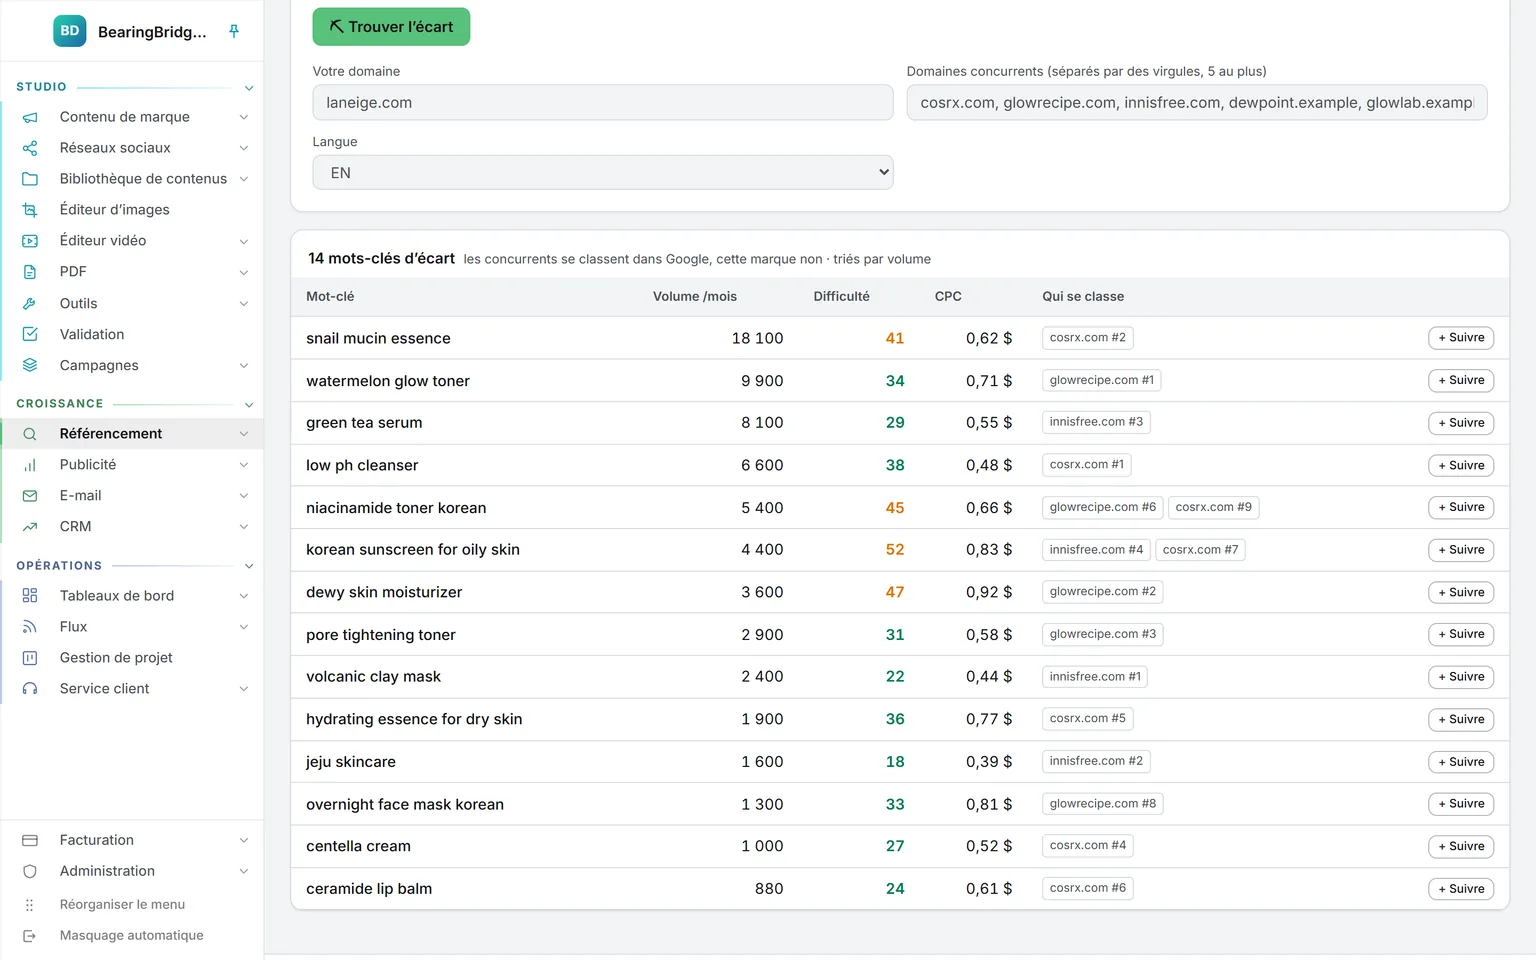Click the headset icon for Service client
The height and width of the screenshot is (960, 1536).
30,689
